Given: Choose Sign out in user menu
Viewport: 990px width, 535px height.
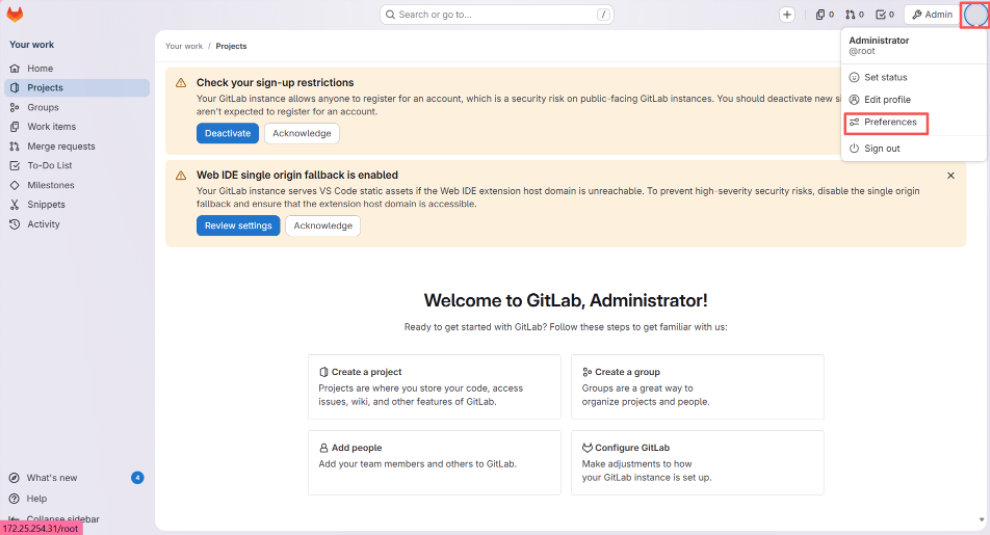Looking at the screenshot, I should click(914, 148).
